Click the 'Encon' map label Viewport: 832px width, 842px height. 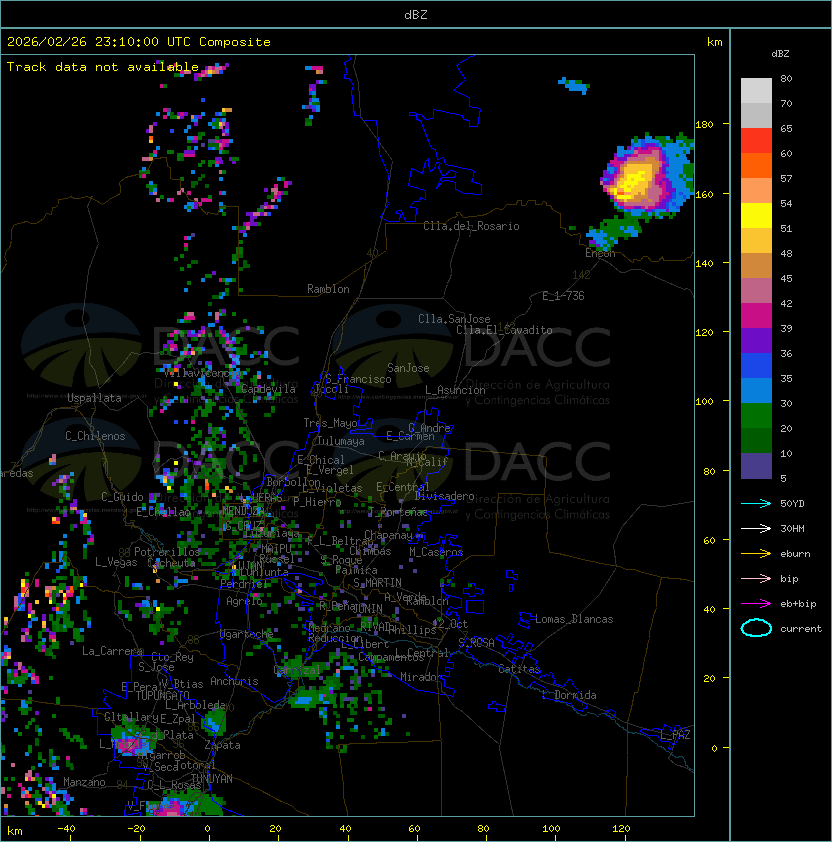click(600, 253)
